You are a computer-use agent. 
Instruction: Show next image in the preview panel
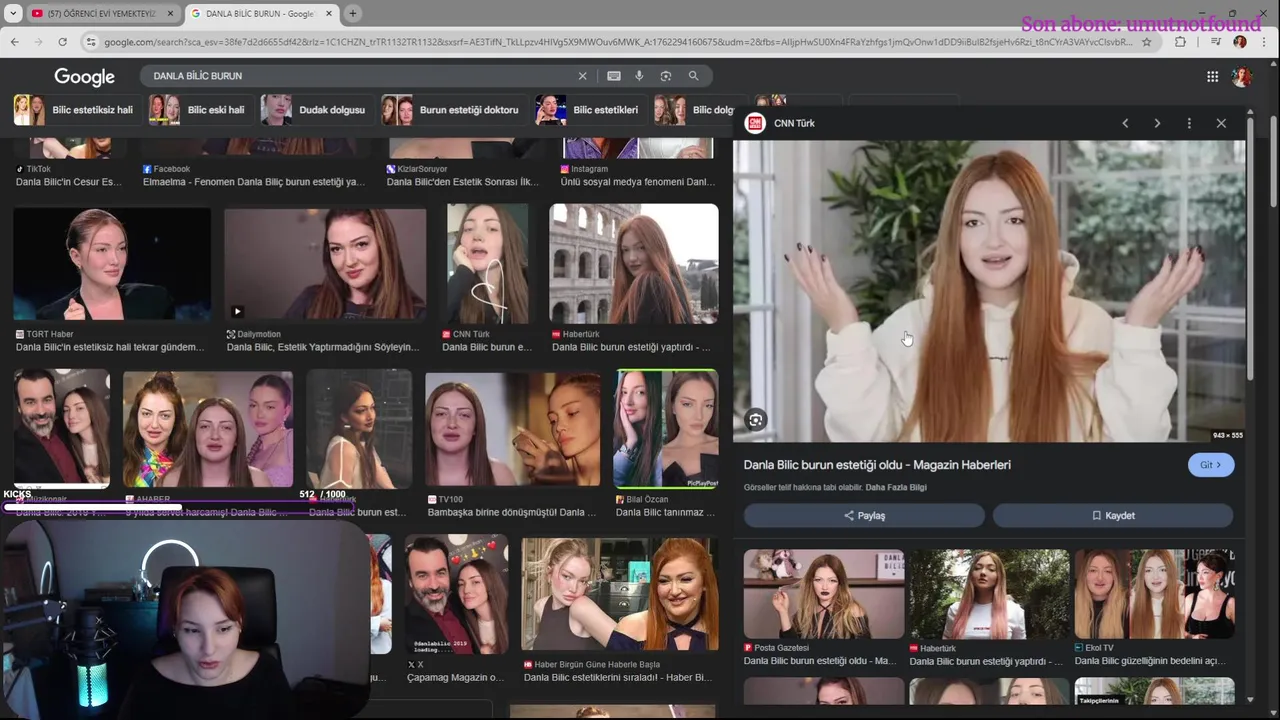(x=1157, y=123)
